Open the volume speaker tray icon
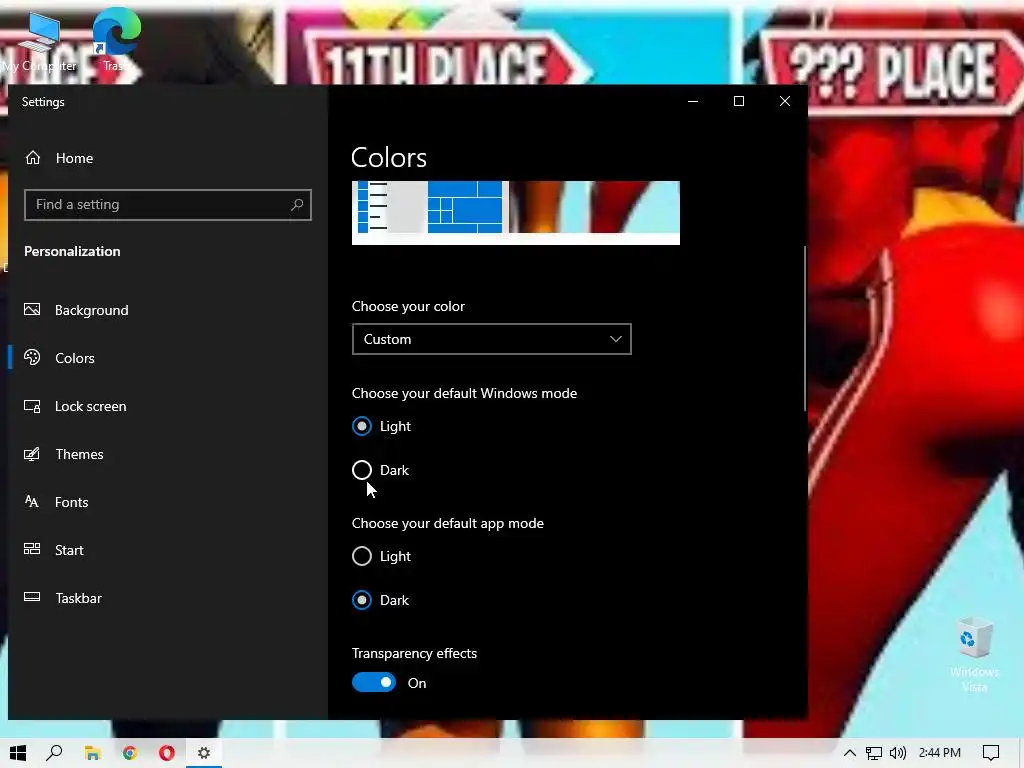 [898, 753]
